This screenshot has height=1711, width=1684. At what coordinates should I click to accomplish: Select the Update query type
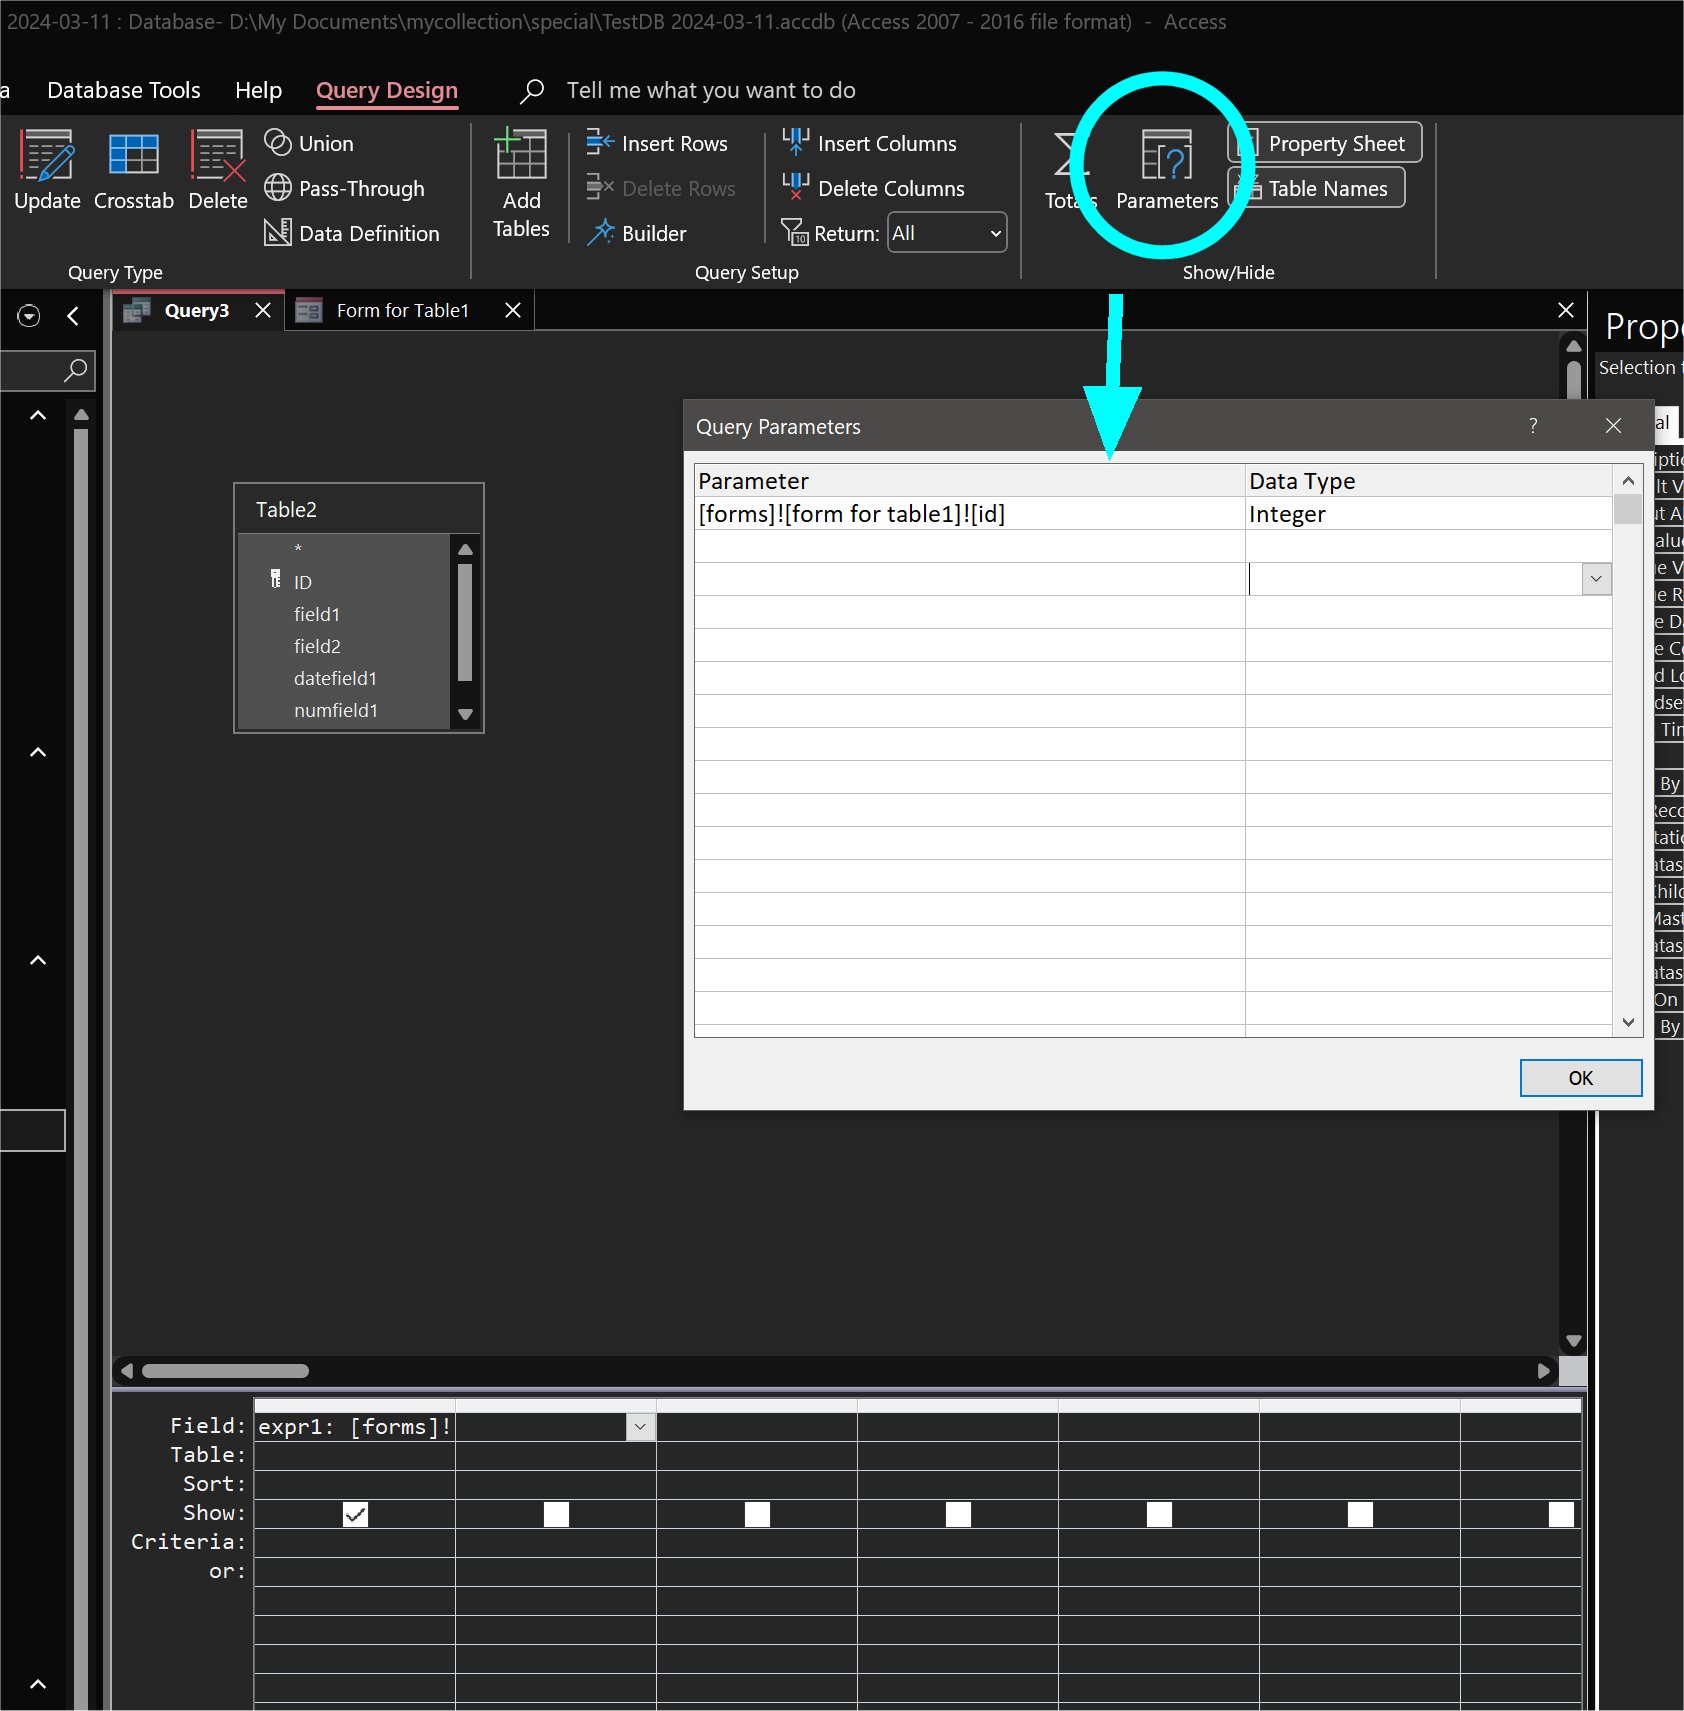47,170
